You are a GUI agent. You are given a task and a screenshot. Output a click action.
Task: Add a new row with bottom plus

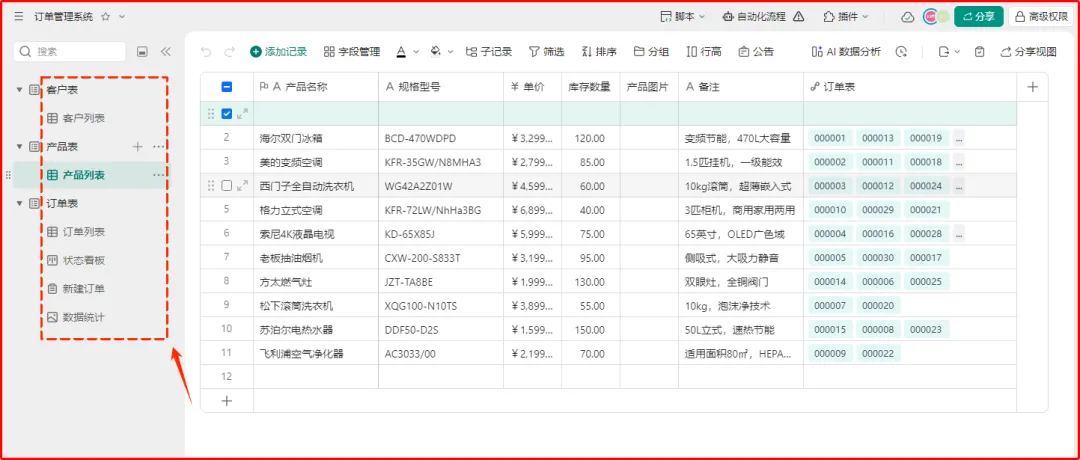click(226, 401)
